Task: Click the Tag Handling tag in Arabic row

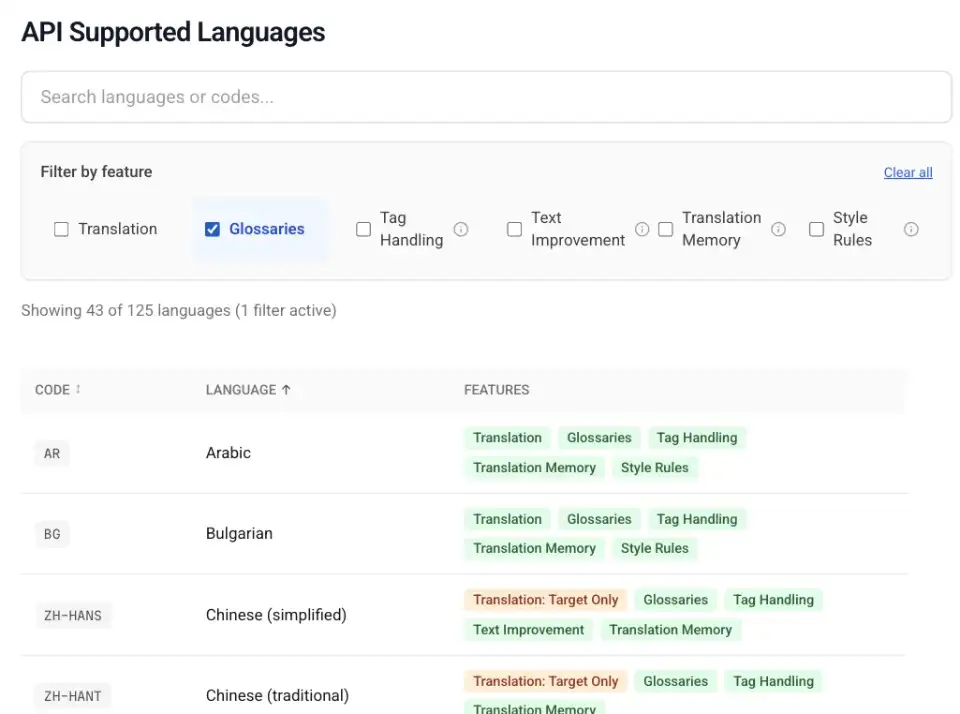Action: tap(697, 438)
